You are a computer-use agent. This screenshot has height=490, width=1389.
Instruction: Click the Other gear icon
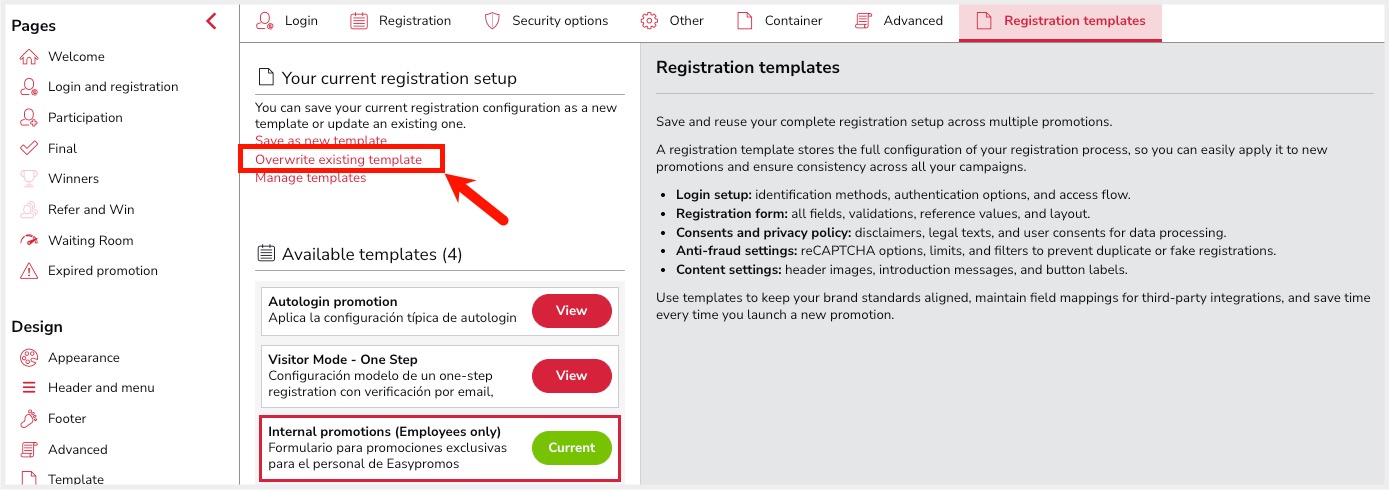(649, 21)
